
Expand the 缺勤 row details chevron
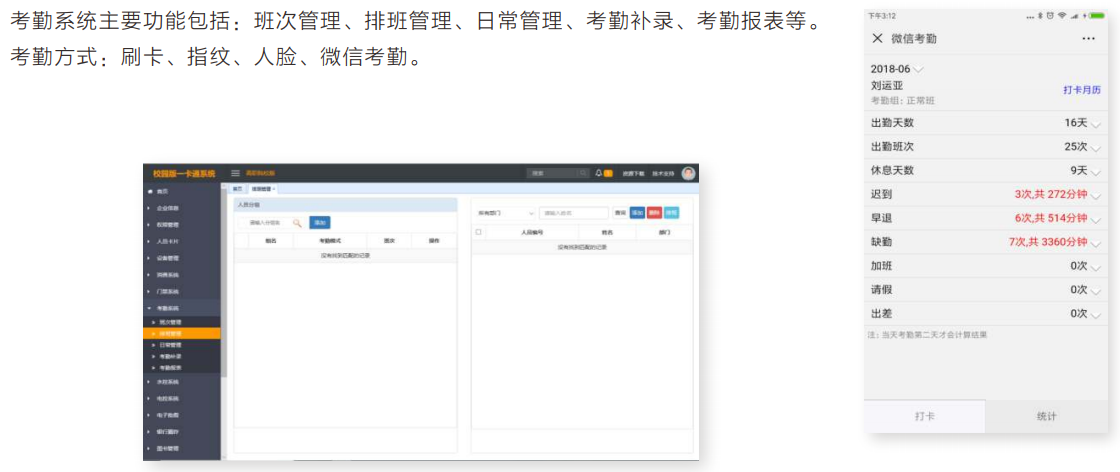pos(1096,242)
